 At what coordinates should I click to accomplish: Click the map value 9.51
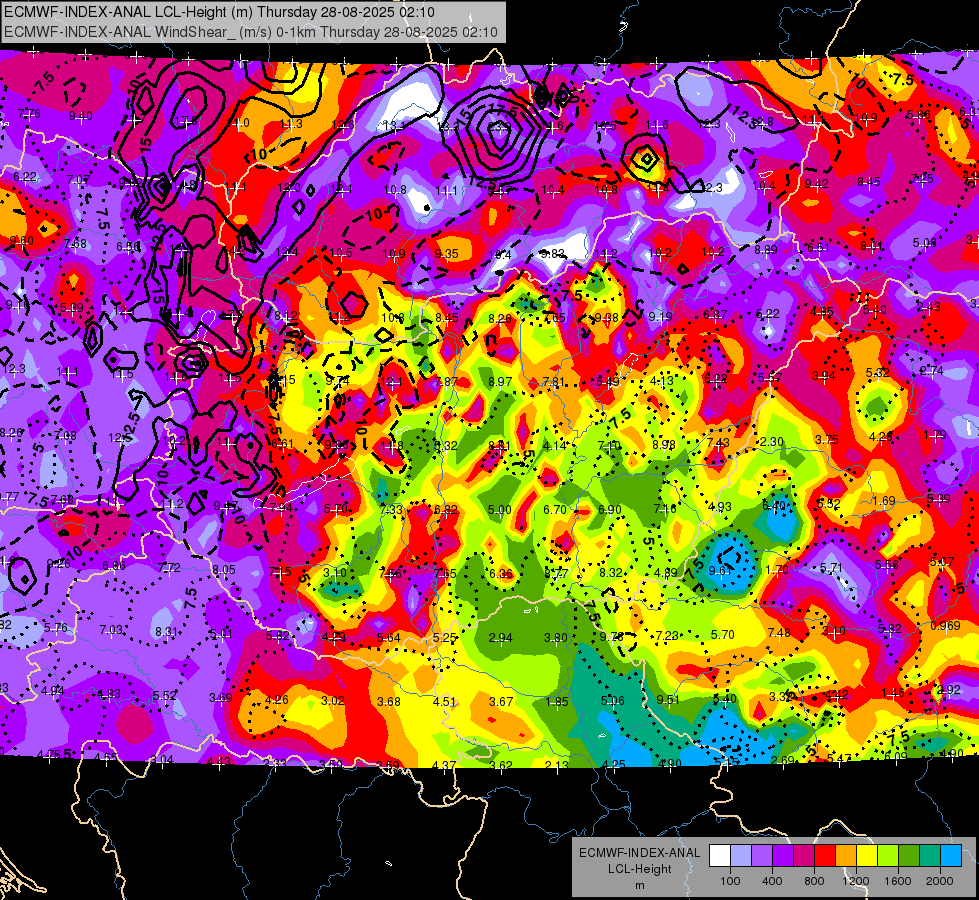click(668, 700)
